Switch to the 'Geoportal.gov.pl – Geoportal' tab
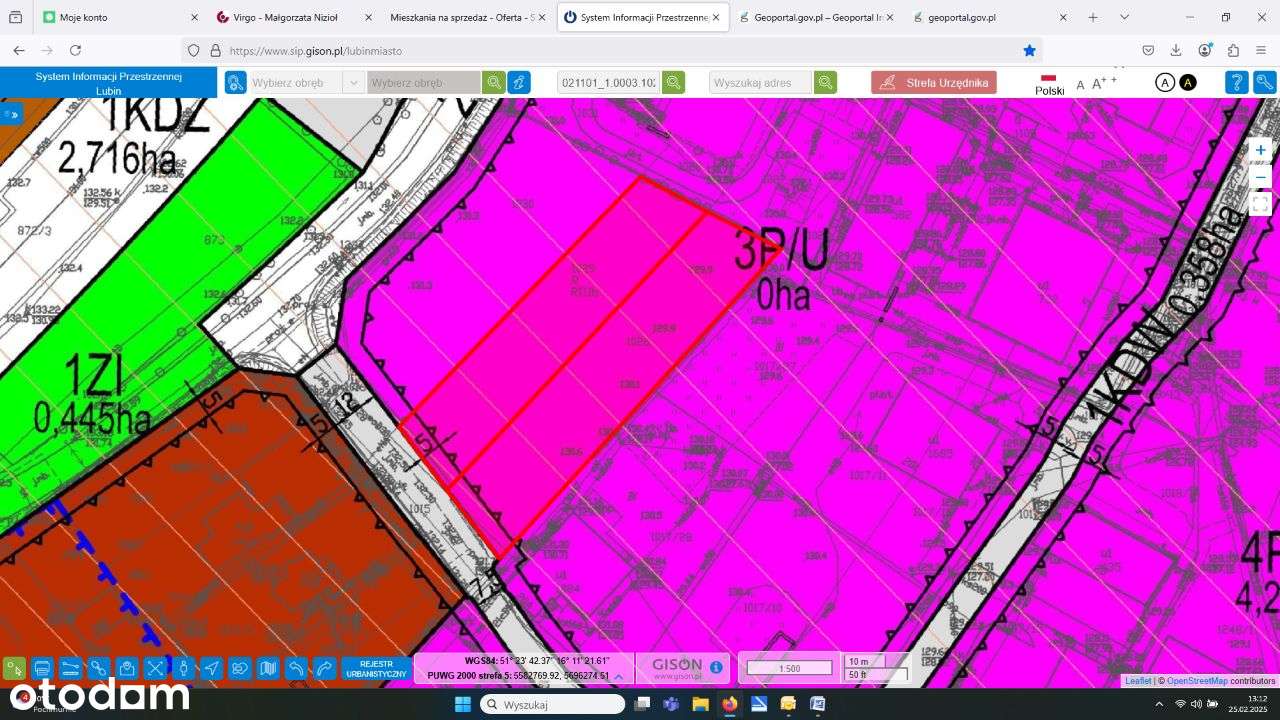This screenshot has width=1280, height=720. [x=816, y=17]
